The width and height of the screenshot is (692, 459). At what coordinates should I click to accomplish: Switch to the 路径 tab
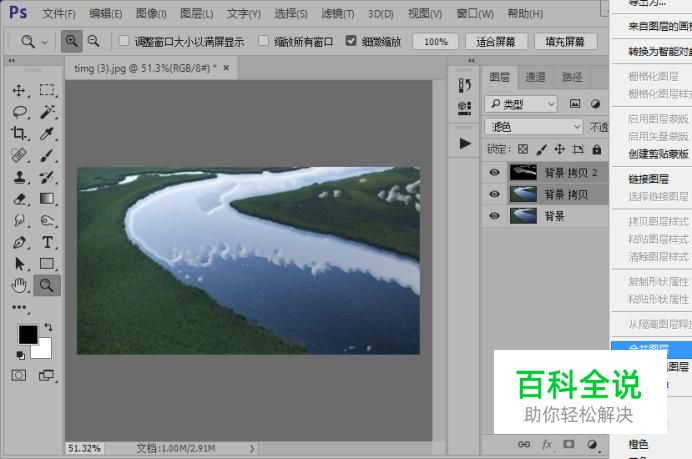tap(572, 77)
